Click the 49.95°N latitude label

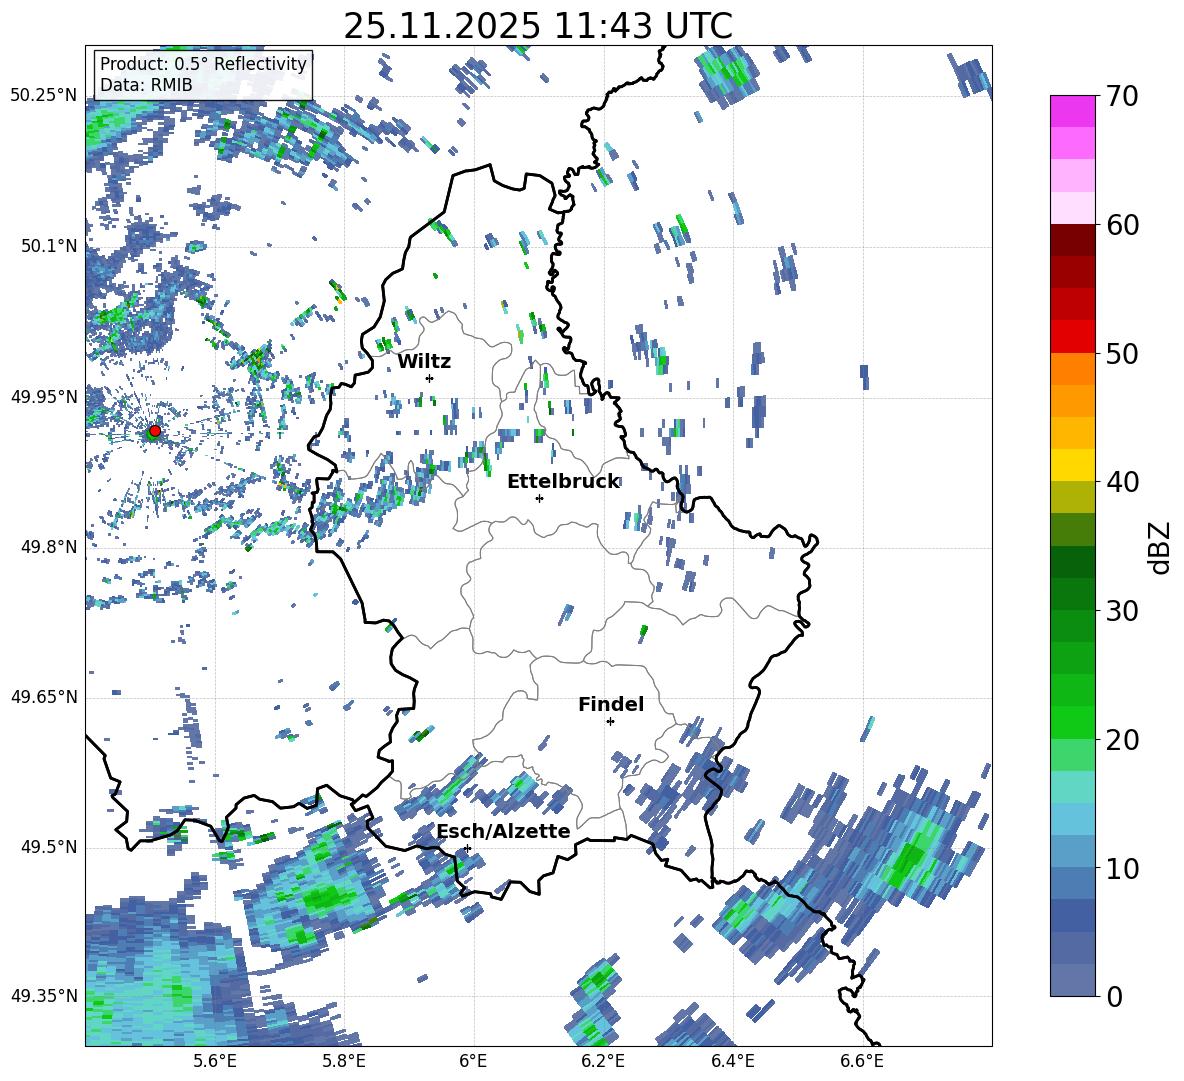pyautogui.click(x=44, y=397)
